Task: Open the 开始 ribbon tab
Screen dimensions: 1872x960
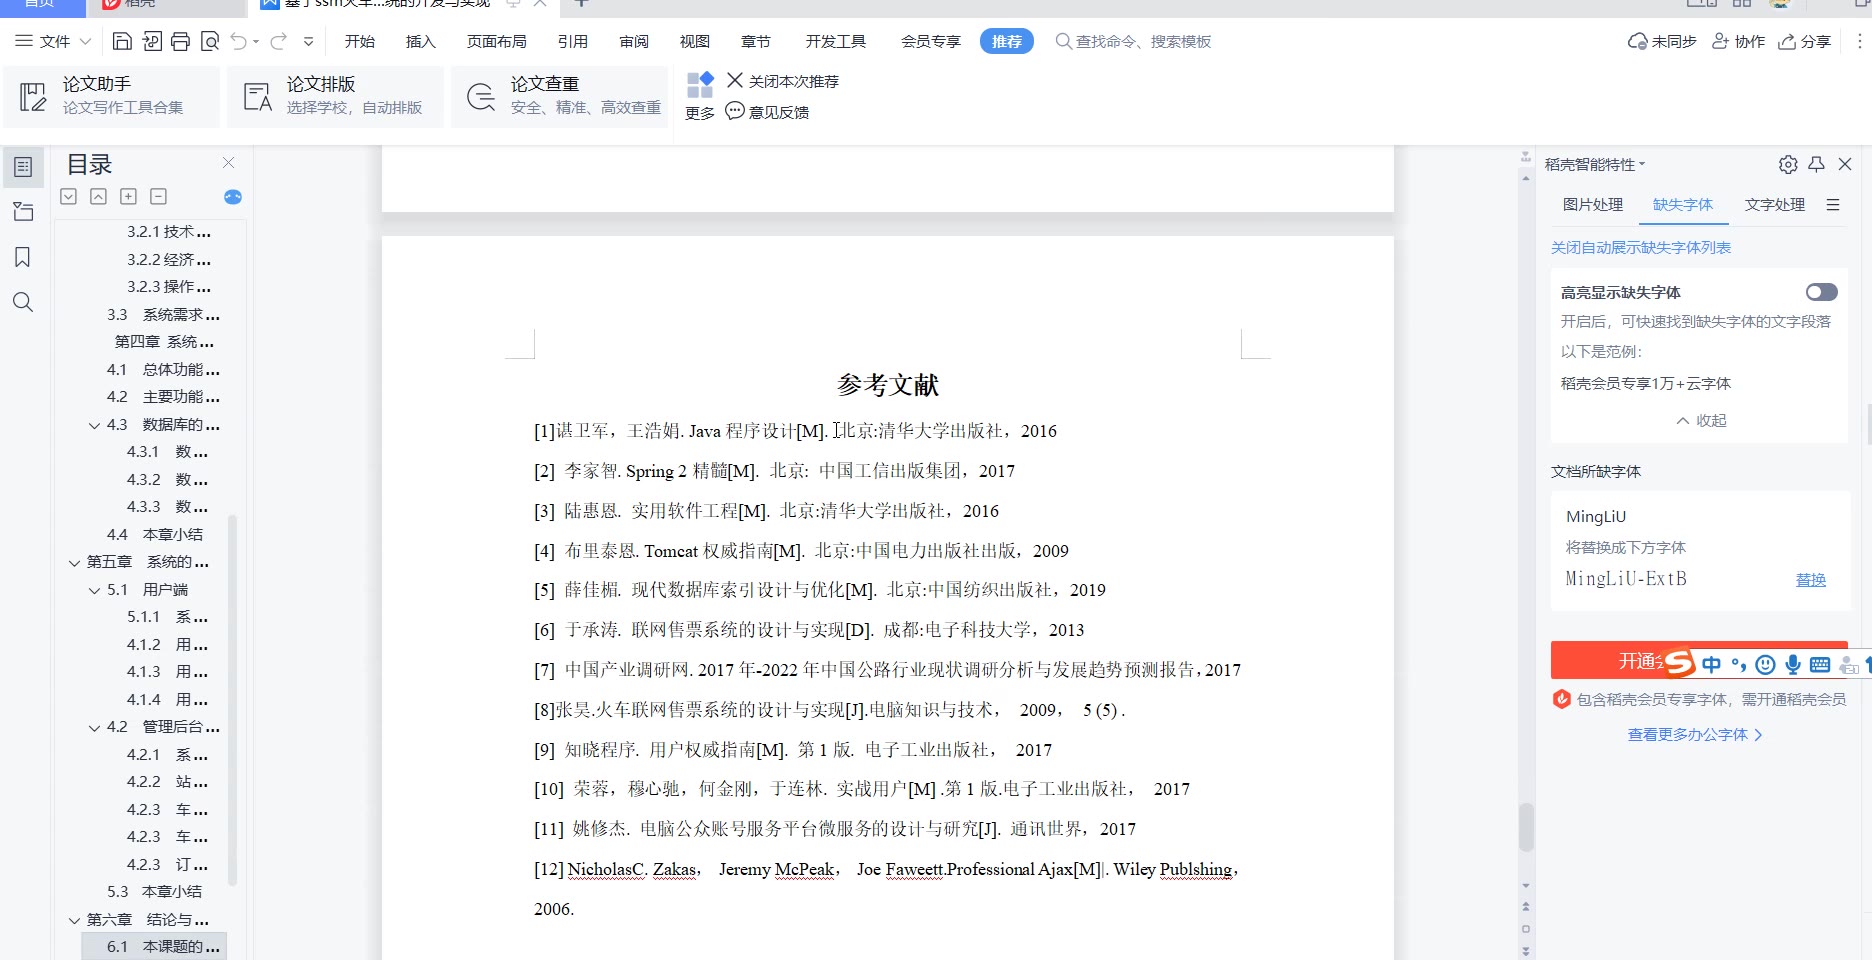Action: point(360,41)
